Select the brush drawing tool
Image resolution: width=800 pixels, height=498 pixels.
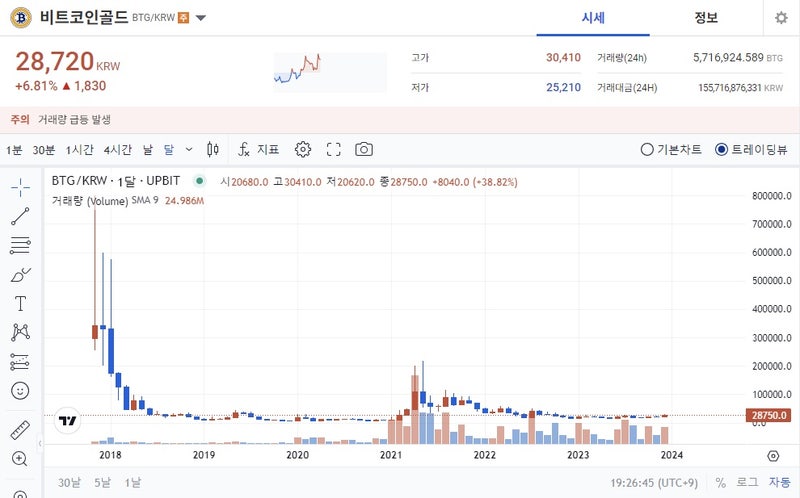[x=20, y=275]
